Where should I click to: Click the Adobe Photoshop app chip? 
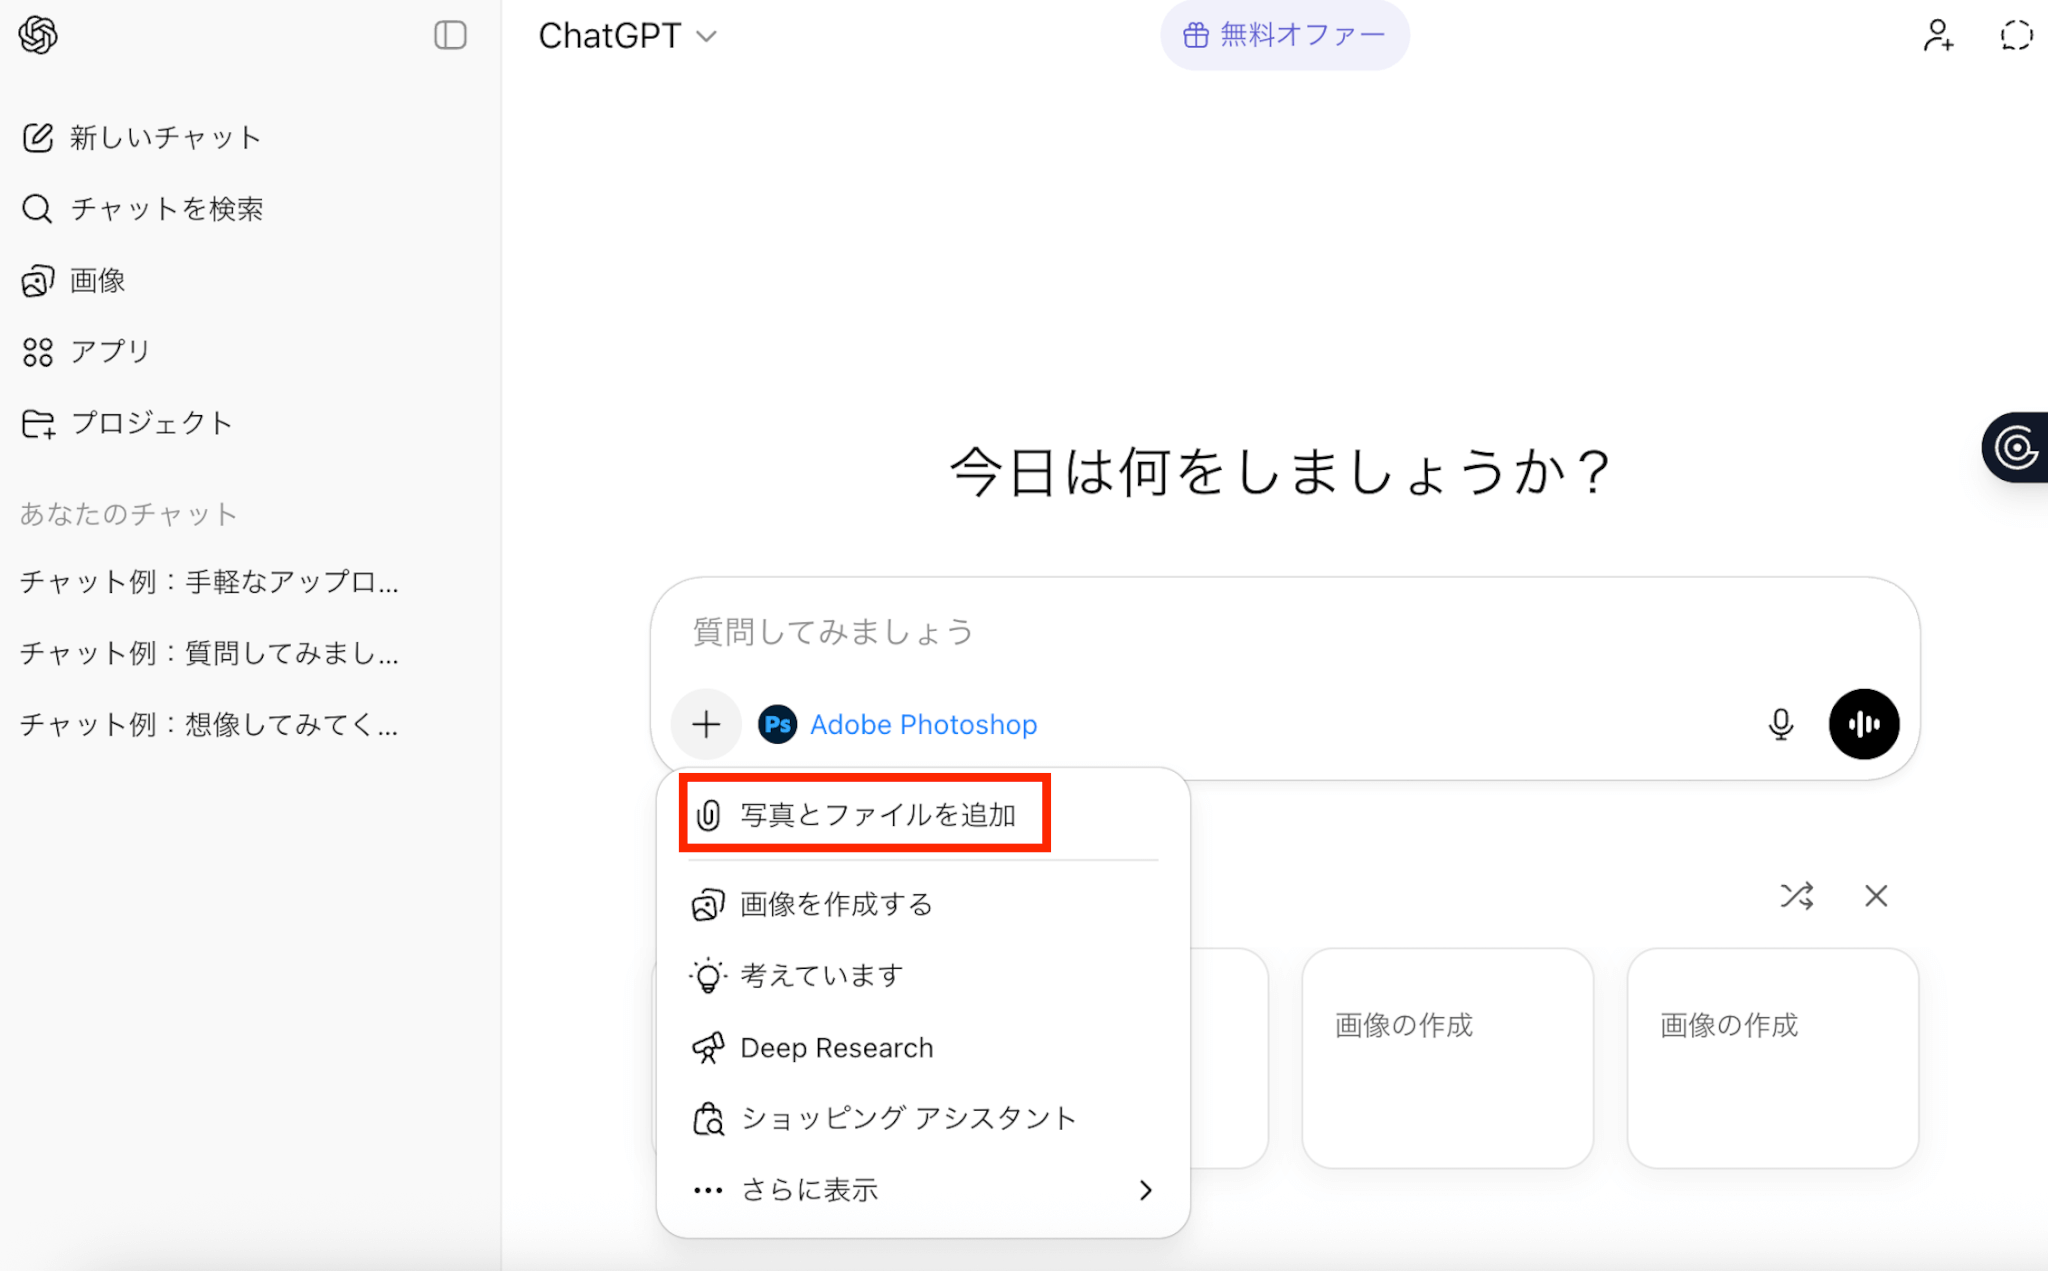click(x=898, y=724)
